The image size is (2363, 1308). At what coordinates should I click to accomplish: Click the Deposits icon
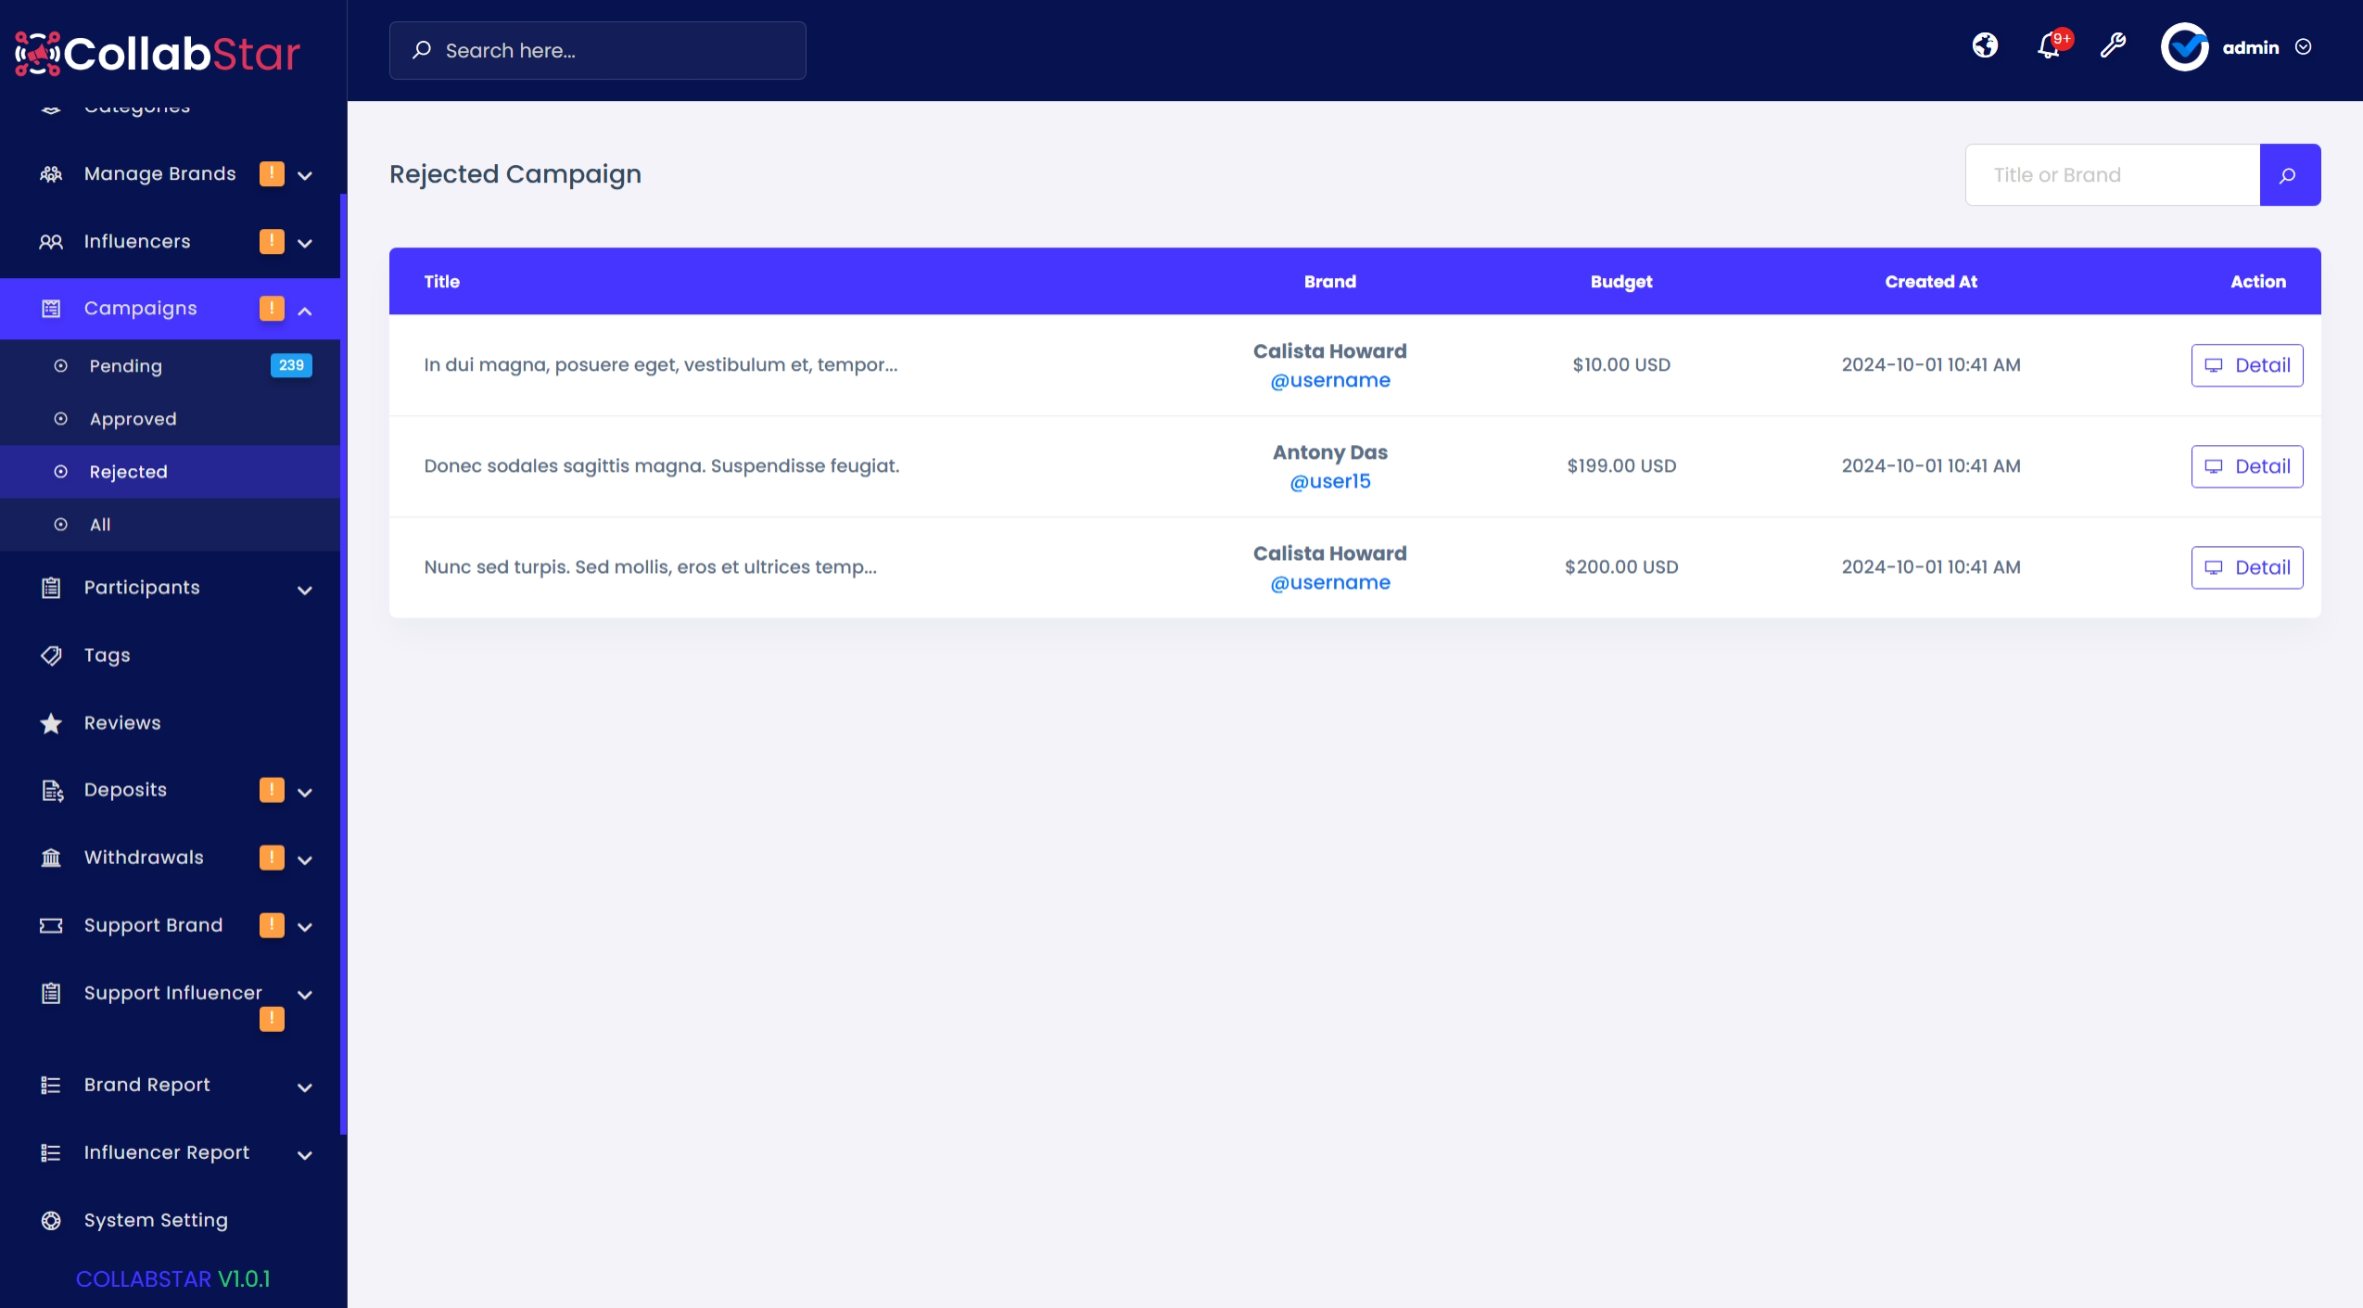52,791
